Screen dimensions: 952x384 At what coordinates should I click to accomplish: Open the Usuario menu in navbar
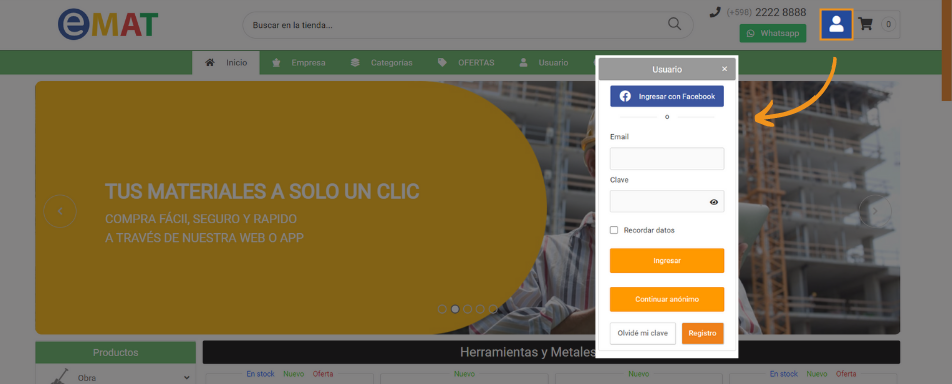coord(544,63)
